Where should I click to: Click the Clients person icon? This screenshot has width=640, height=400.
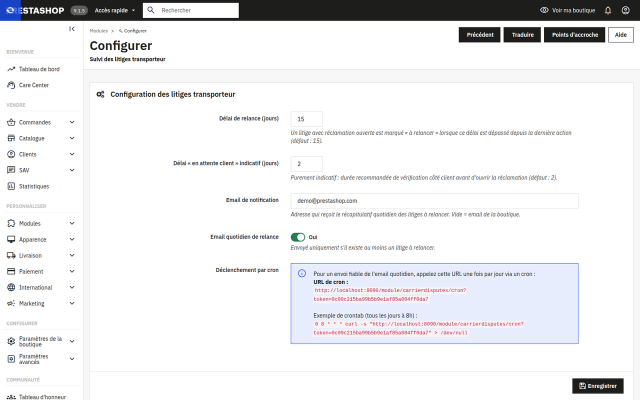(x=11, y=154)
